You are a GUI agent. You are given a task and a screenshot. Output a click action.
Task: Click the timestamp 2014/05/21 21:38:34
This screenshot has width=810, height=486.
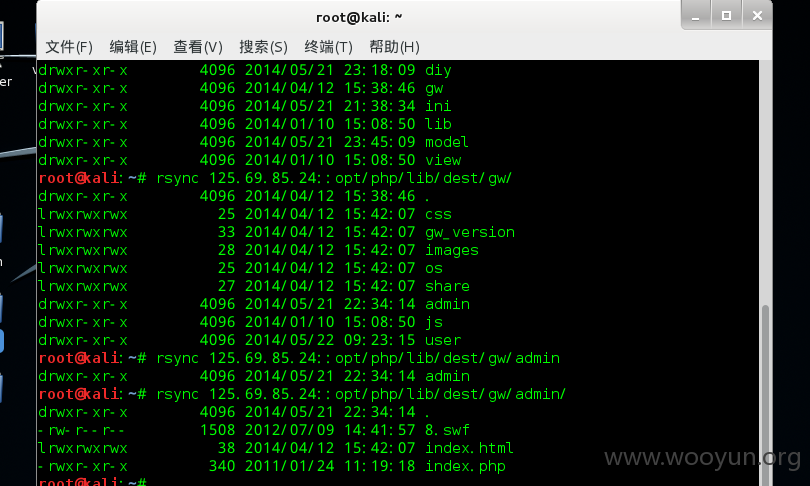(330, 106)
